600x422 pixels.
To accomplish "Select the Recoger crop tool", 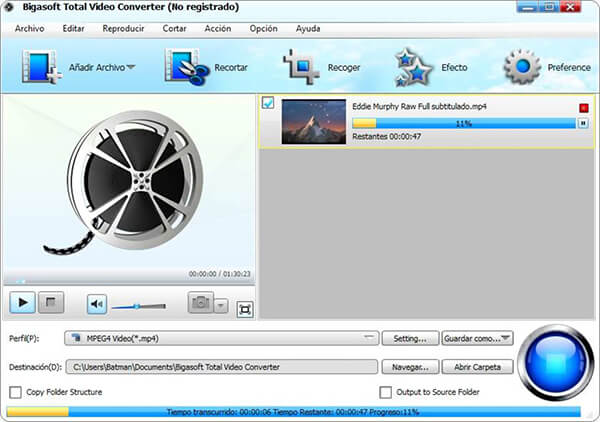I will pyautogui.click(x=301, y=68).
